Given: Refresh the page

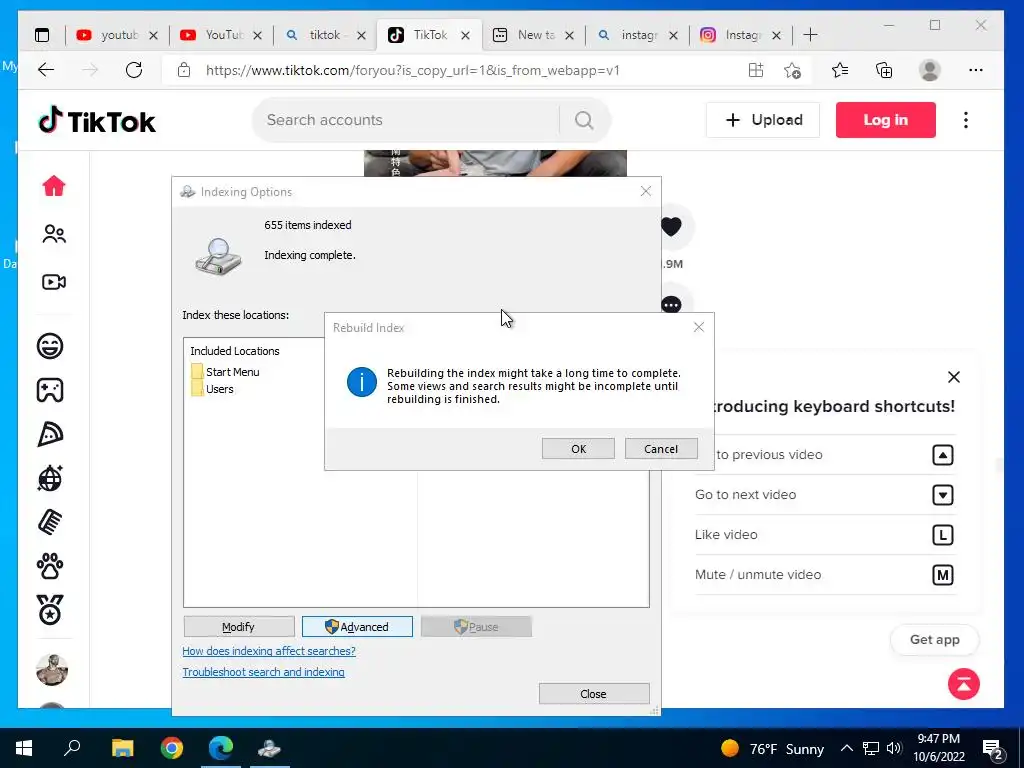Looking at the screenshot, I should click(134, 70).
